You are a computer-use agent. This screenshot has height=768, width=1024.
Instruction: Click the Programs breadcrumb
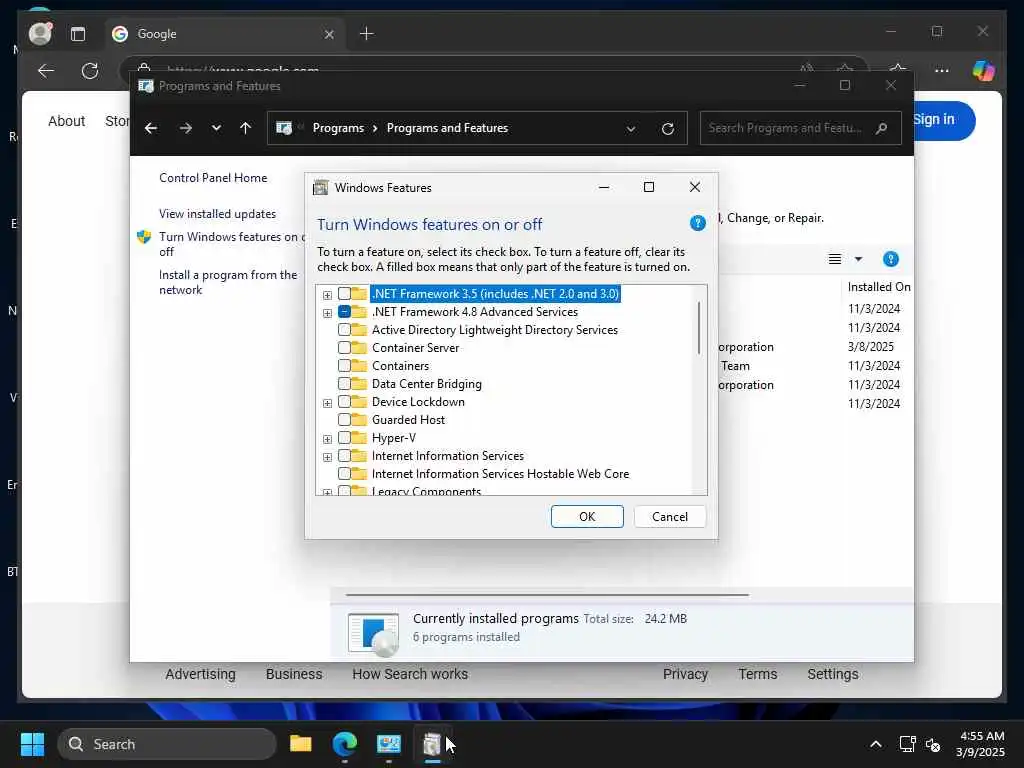(338, 128)
